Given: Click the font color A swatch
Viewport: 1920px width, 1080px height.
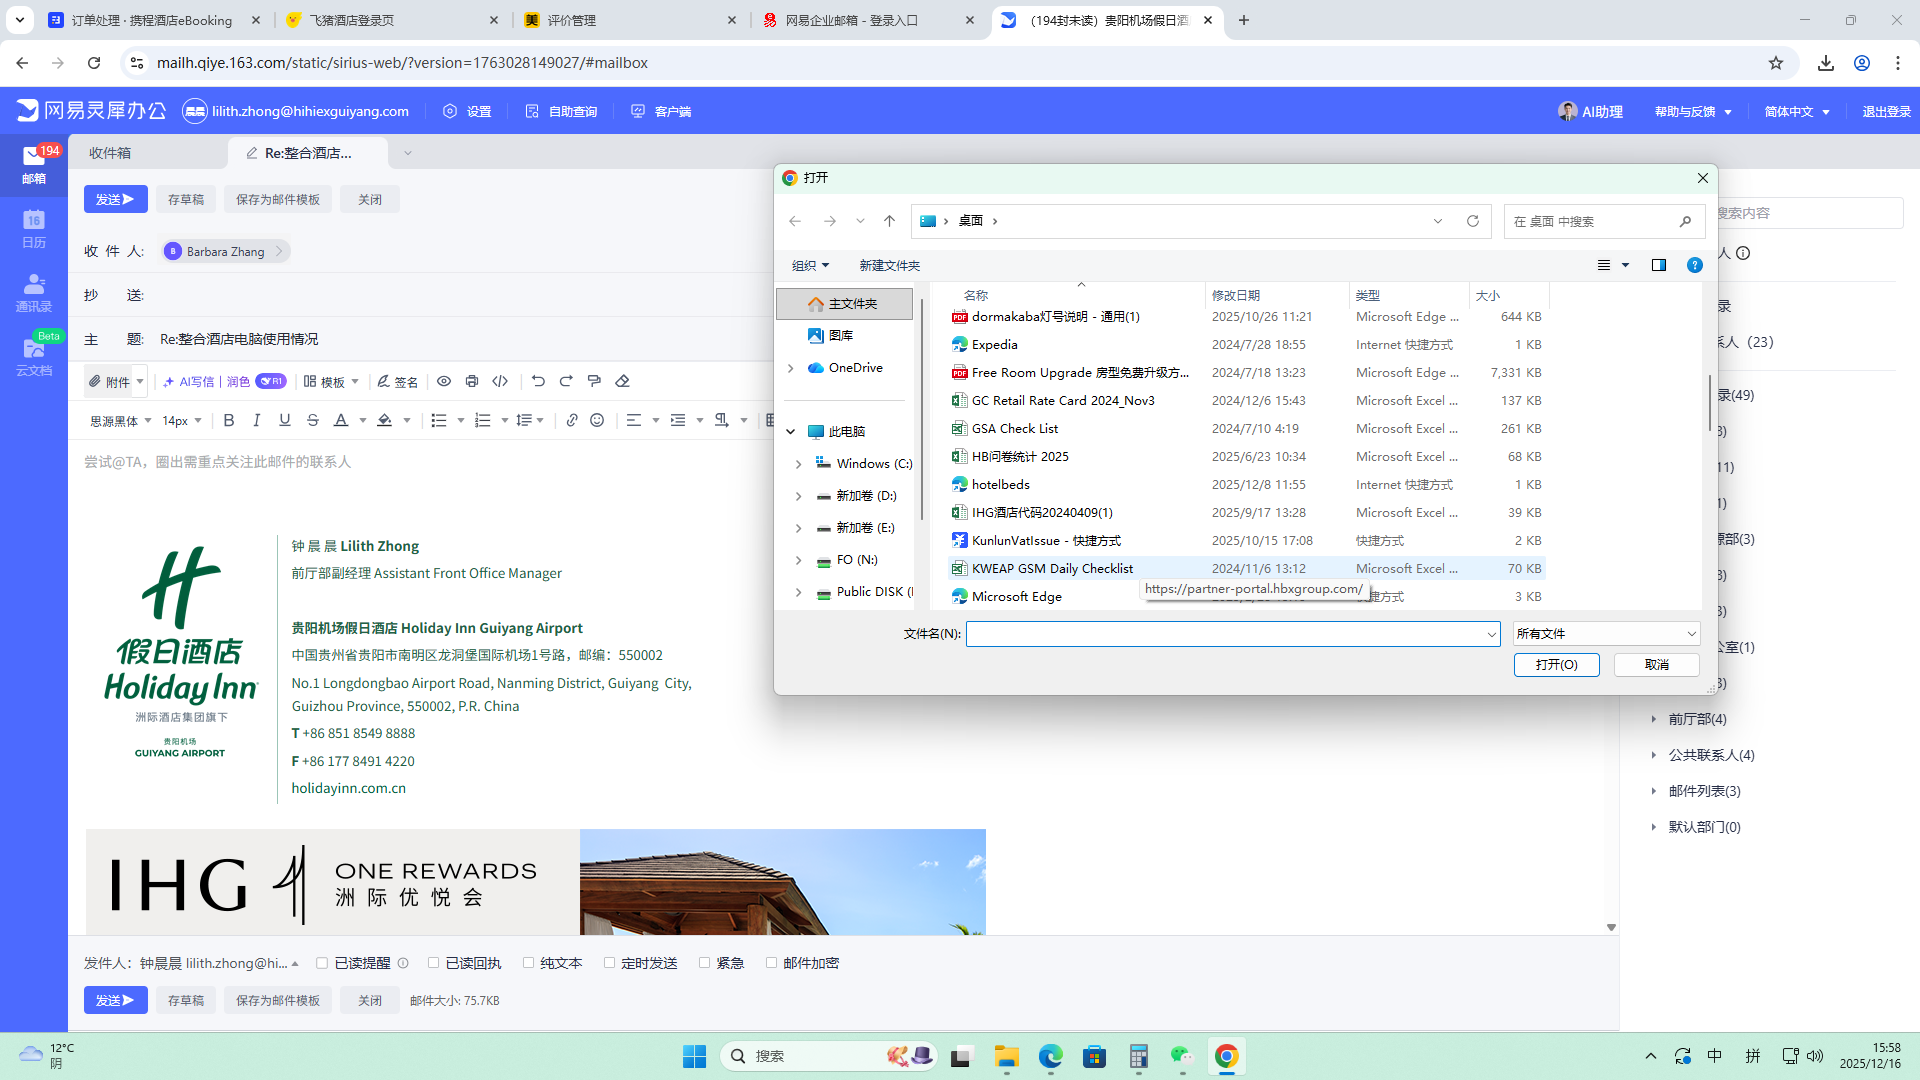Looking at the screenshot, I should click(341, 421).
